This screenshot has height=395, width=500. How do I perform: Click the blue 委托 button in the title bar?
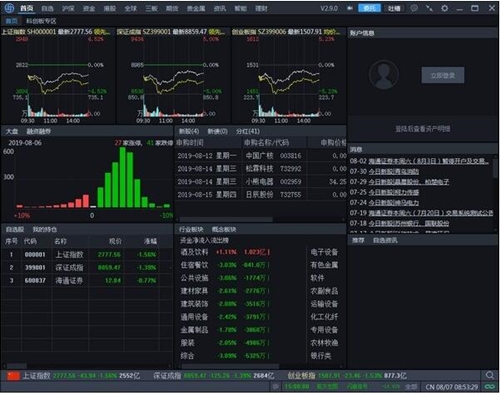pos(369,8)
